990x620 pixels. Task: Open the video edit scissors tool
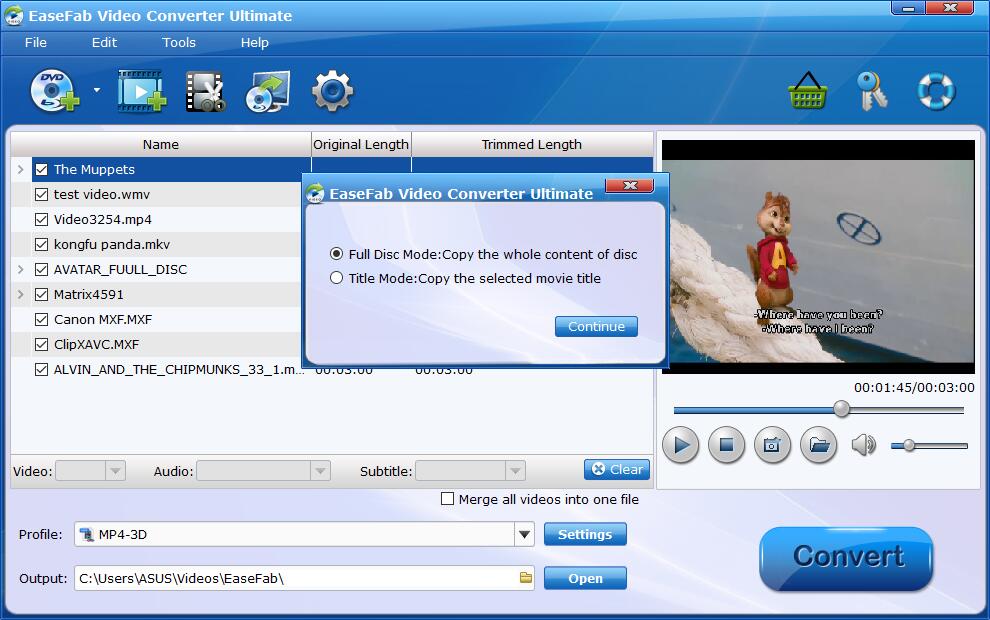pyautogui.click(x=205, y=91)
